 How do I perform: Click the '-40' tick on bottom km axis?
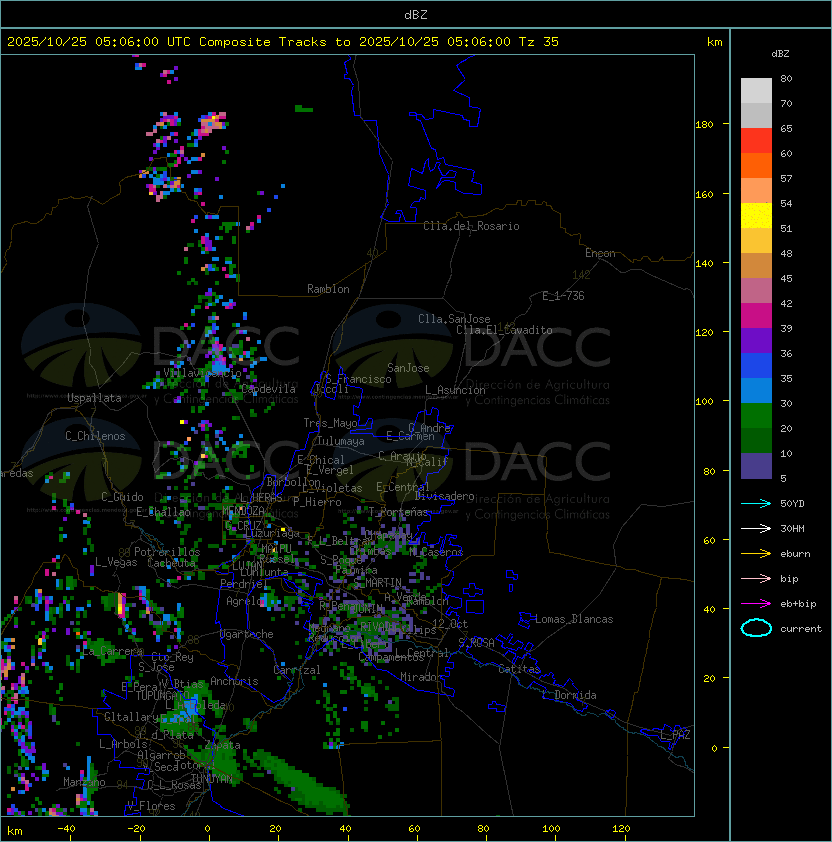[67, 829]
